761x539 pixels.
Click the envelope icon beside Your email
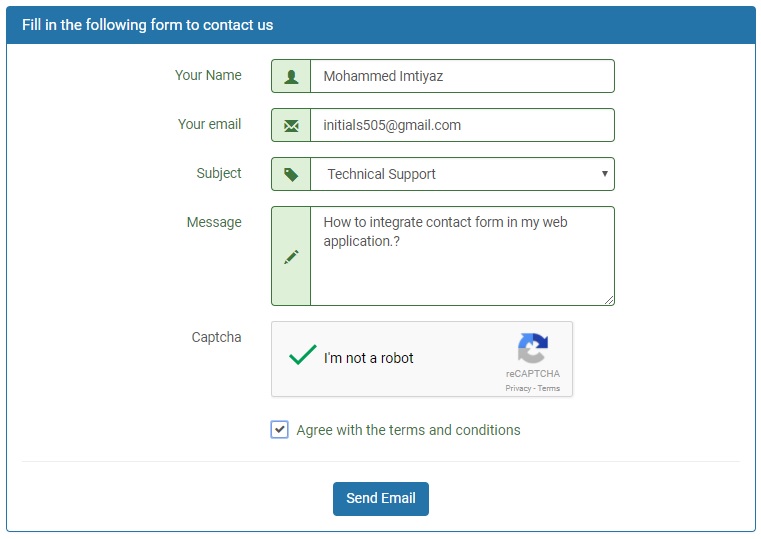pyautogui.click(x=291, y=126)
